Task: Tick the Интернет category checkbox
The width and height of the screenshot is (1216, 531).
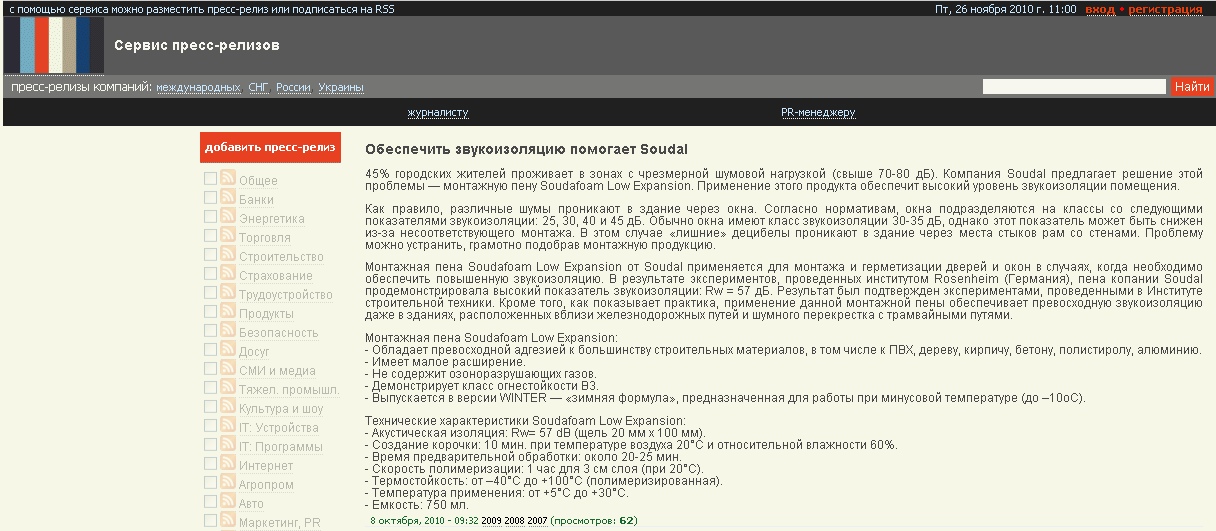Action: [210, 464]
